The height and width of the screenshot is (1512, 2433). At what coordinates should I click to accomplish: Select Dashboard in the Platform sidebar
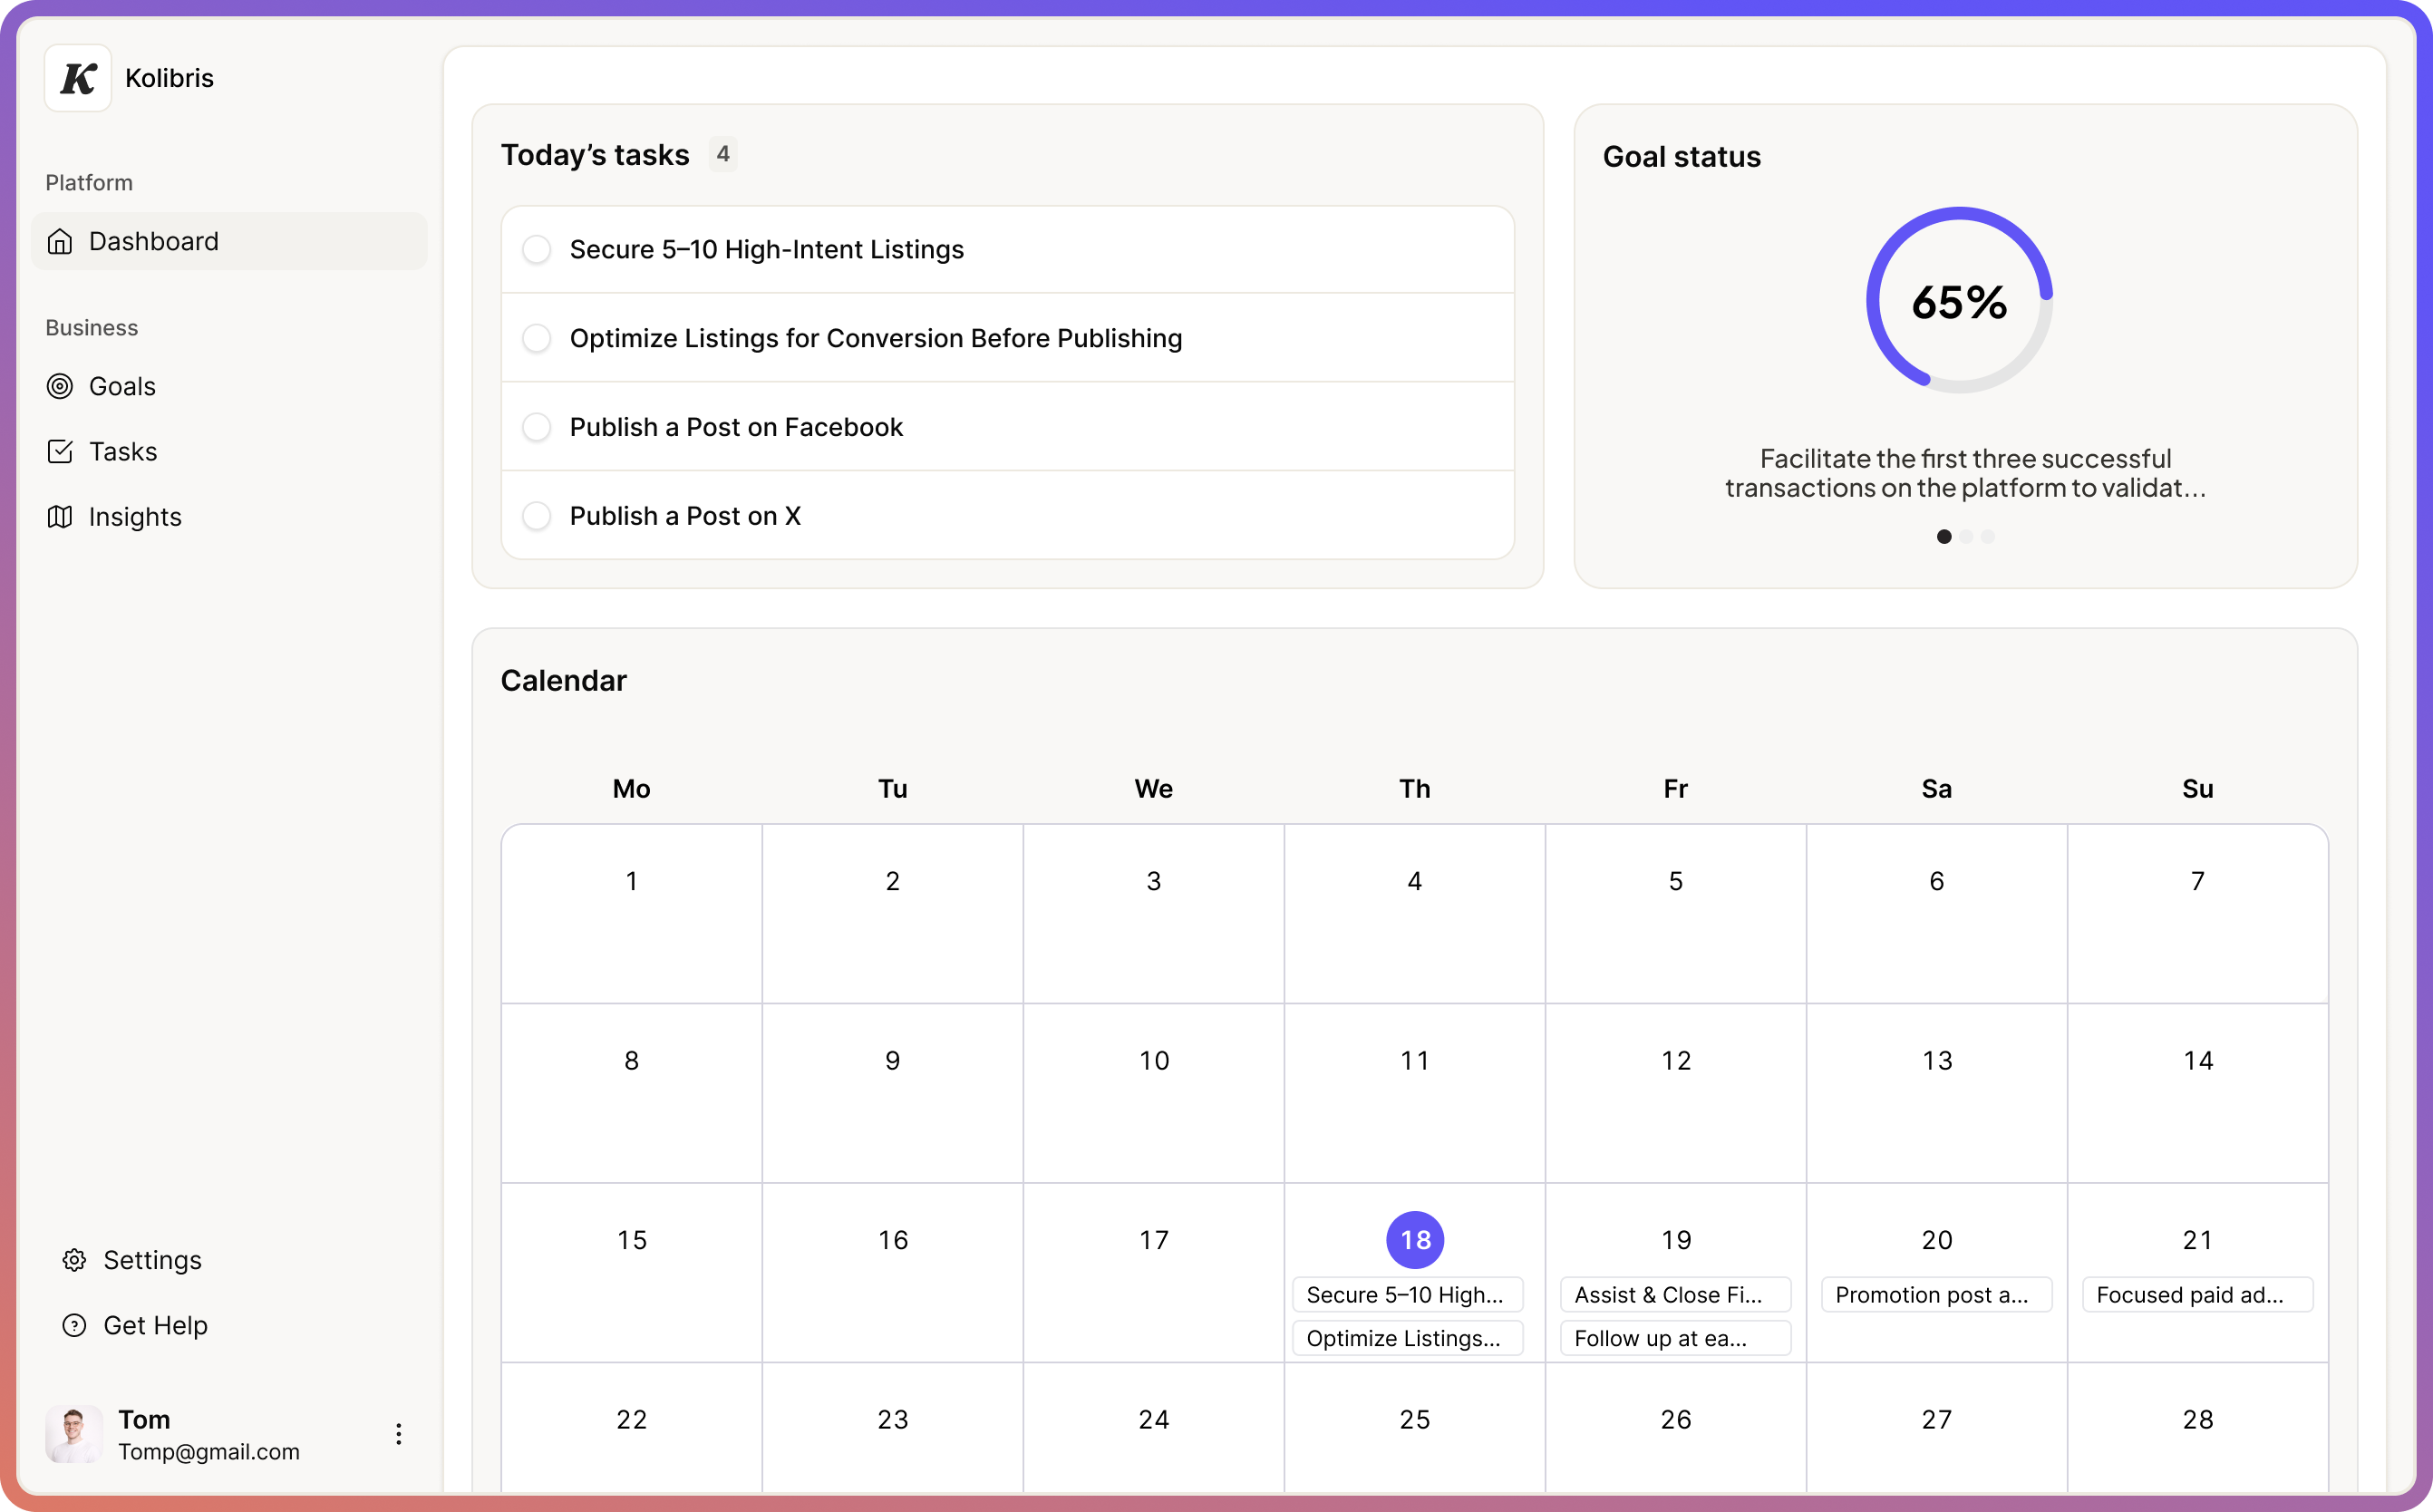pos(154,241)
